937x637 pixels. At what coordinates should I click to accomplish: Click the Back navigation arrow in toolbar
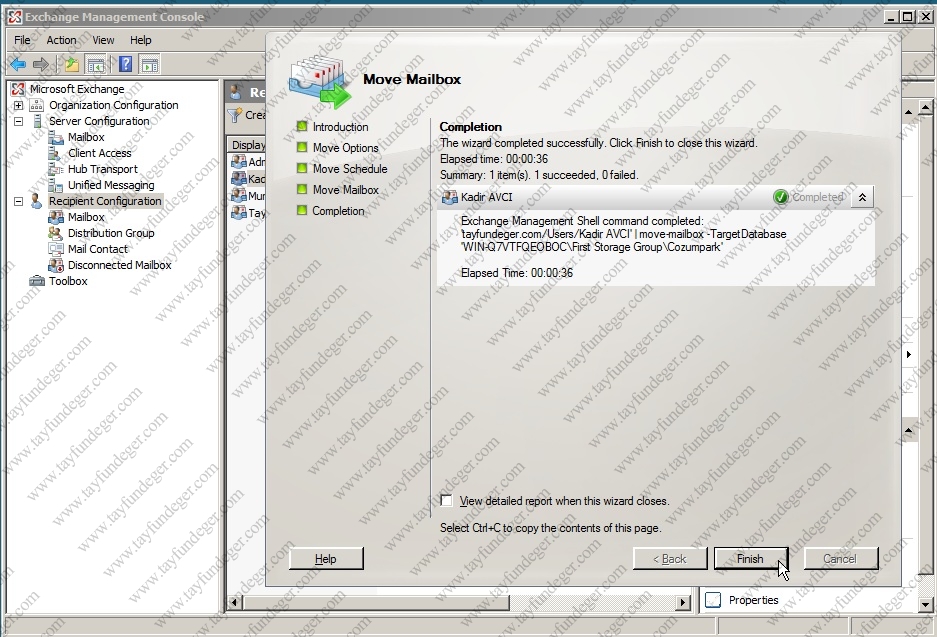18,64
